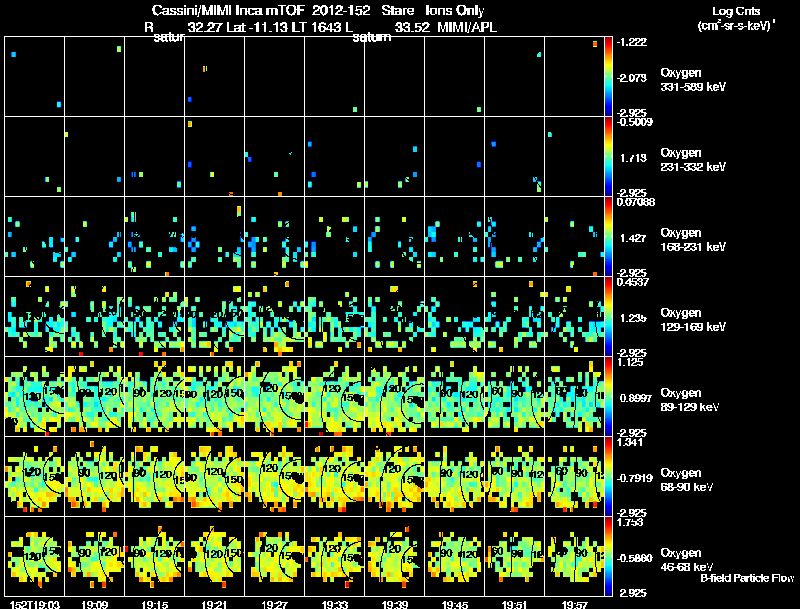Select the Oxygen 46-68 keV label
This screenshot has width=800, height=609.
686,560
